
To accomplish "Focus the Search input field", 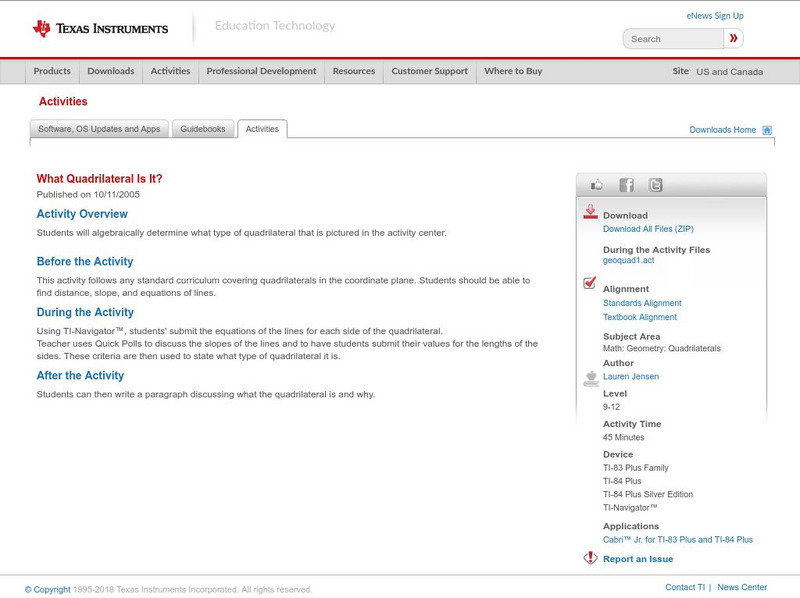I will point(673,39).
